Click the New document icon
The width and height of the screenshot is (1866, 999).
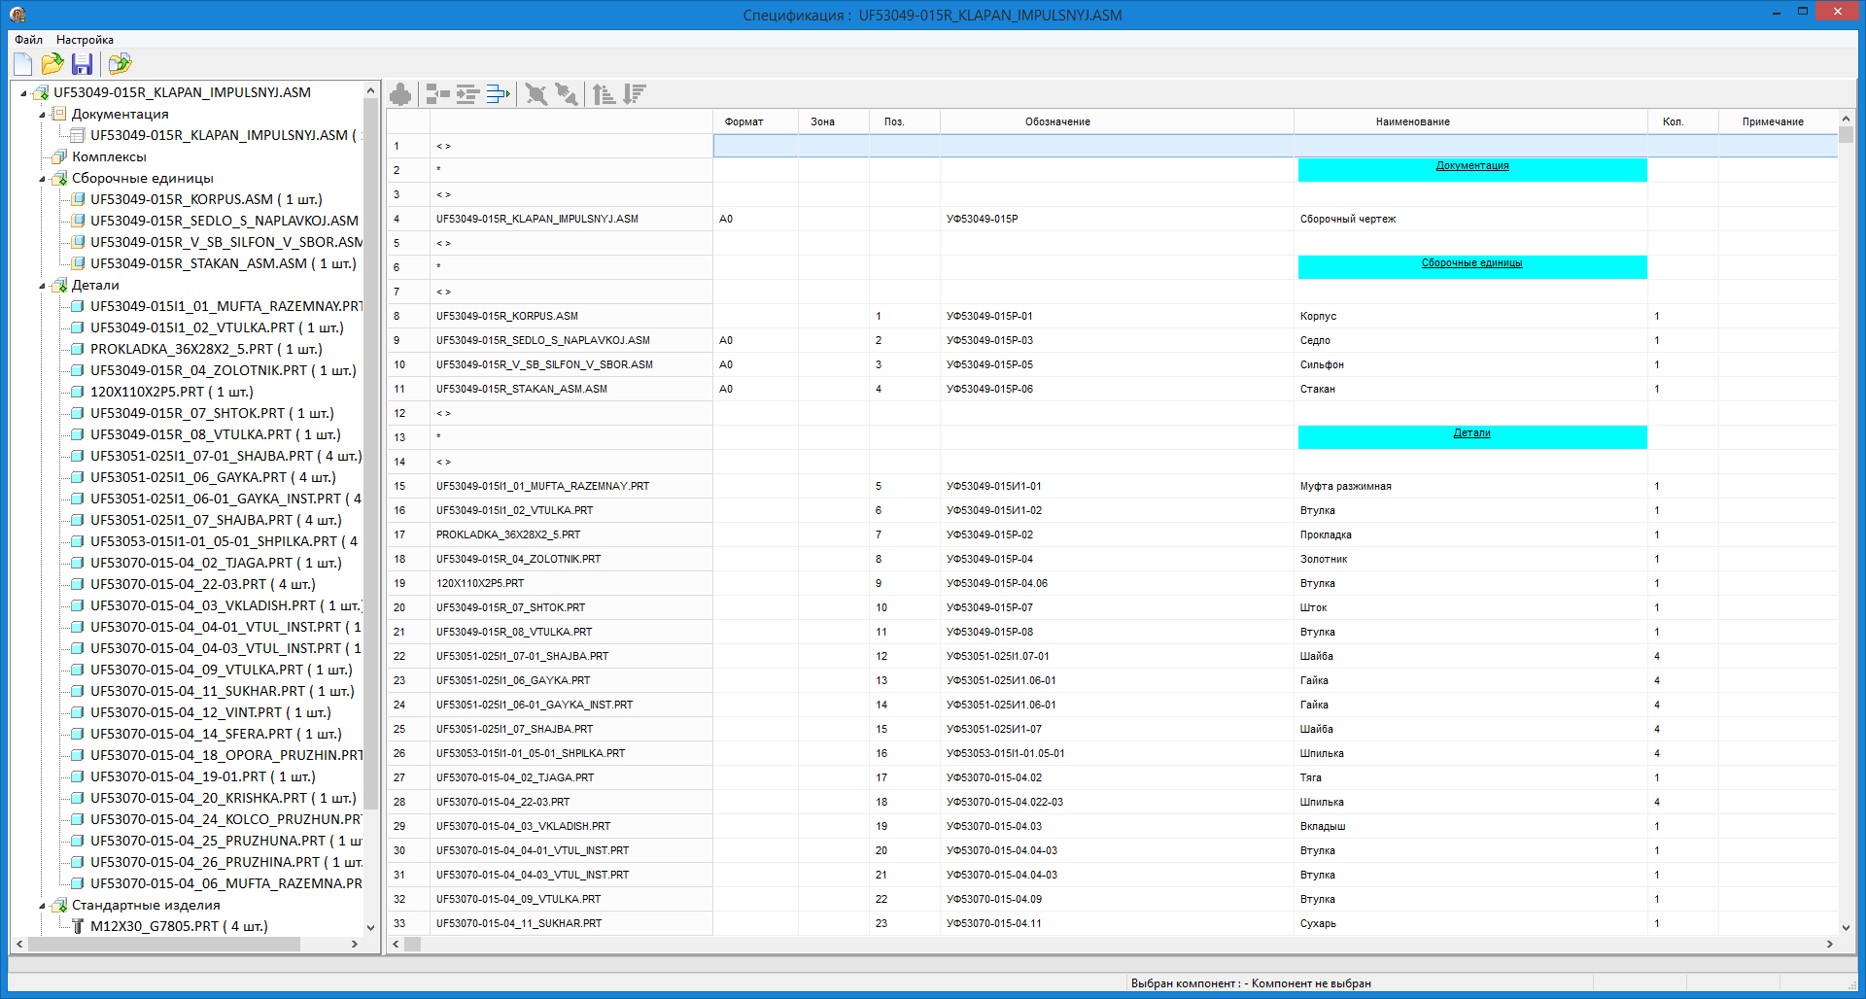(23, 64)
